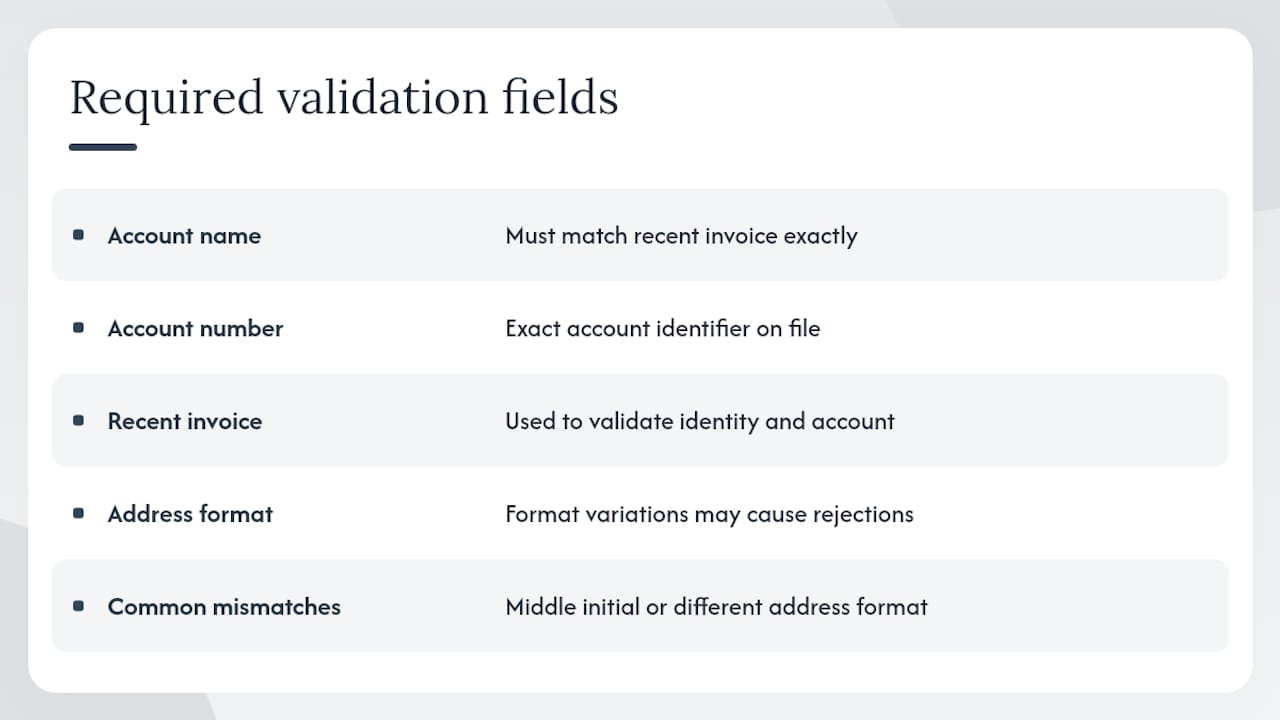Select the Account name label
This screenshot has width=1280, height=720.
coord(184,236)
